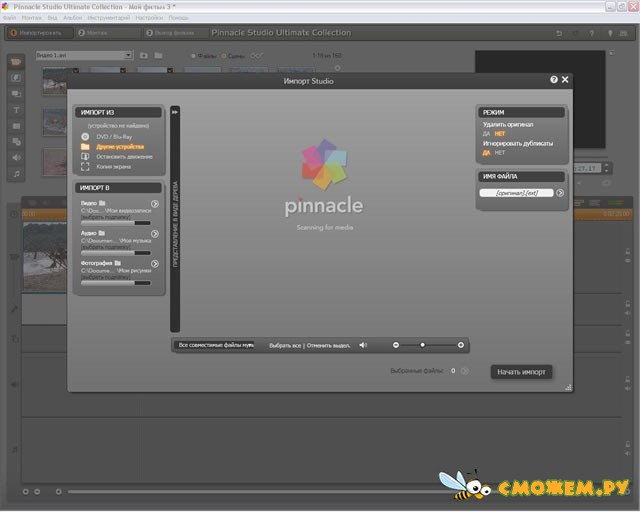This screenshot has width=640, height=512.
Task: Open the Инструментарий menu
Action: point(109,18)
